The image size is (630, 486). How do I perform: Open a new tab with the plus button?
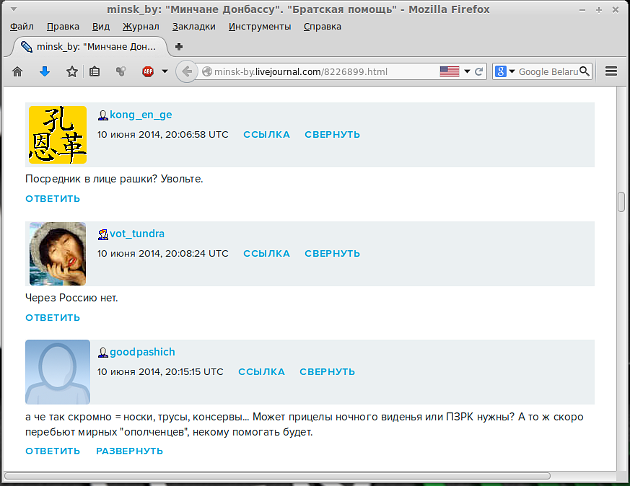[x=179, y=47]
